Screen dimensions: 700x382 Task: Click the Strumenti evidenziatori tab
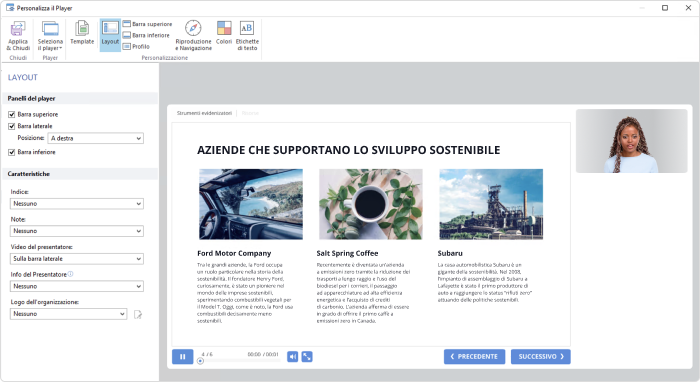(204, 113)
